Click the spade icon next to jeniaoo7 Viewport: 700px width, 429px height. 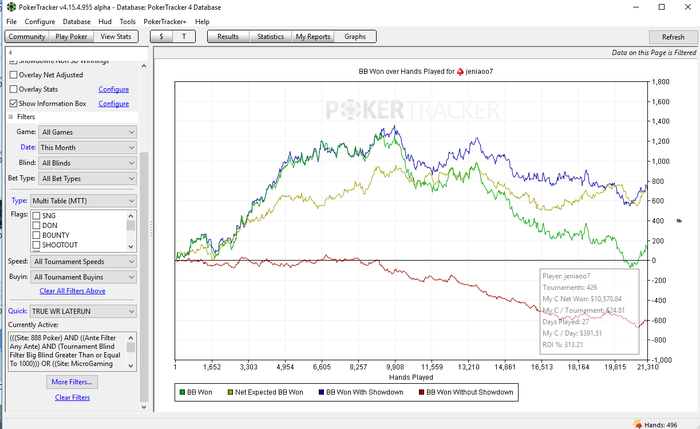pyautogui.click(x=460, y=71)
